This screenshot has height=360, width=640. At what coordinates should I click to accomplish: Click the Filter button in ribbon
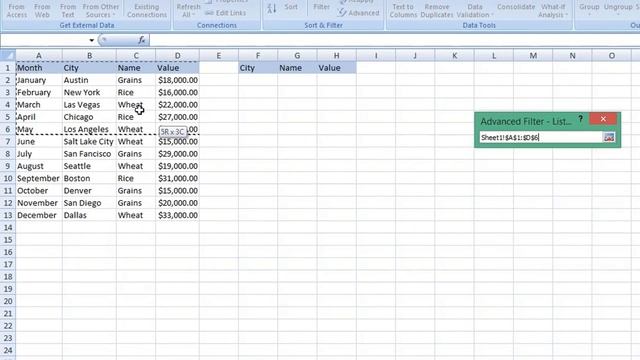[321, 7]
